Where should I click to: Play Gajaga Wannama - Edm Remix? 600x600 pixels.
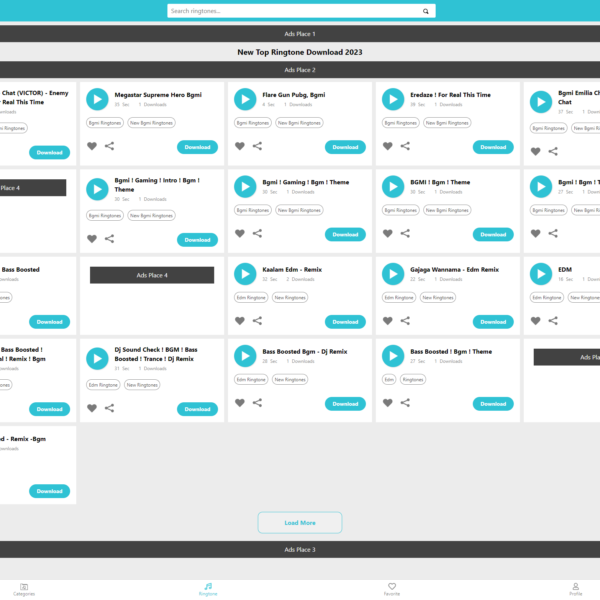pyautogui.click(x=393, y=274)
